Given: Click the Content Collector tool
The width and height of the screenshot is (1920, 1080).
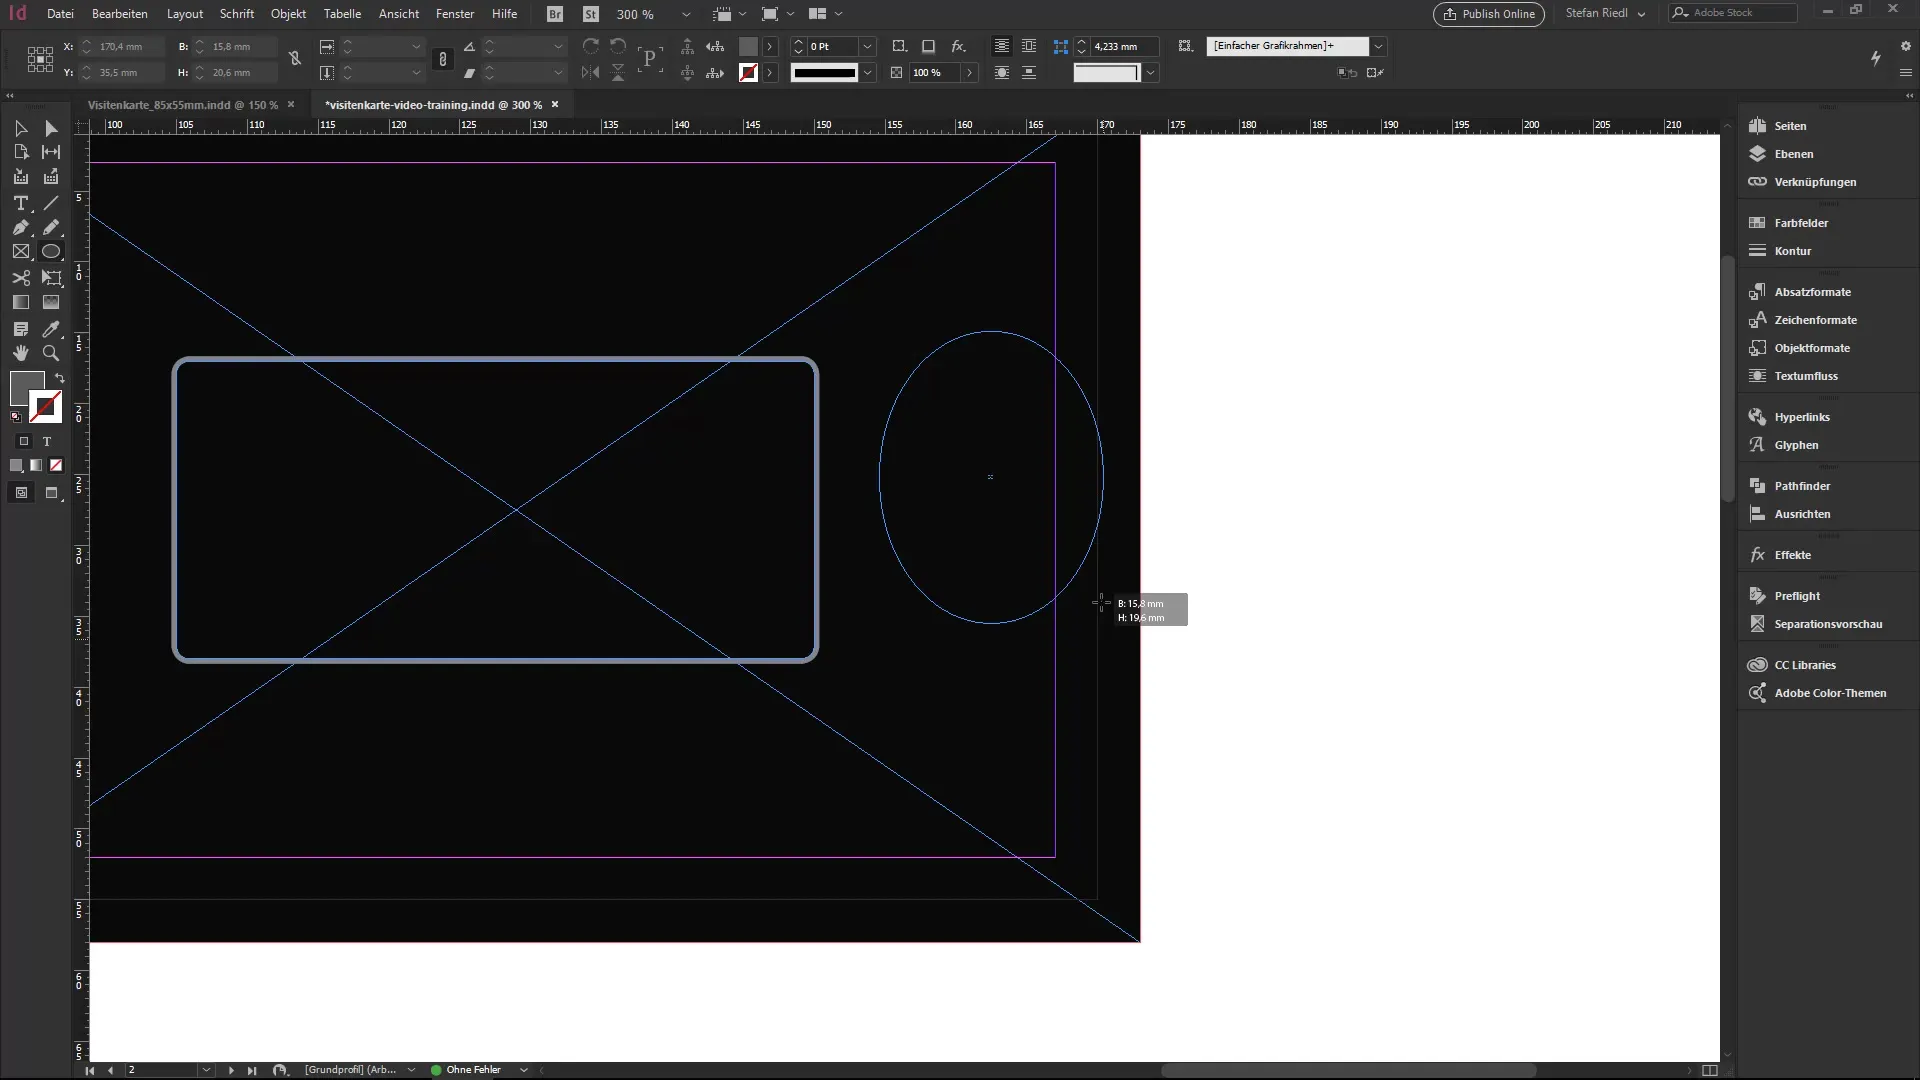Looking at the screenshot, I should pyautogui.click(x=21, y=177).
